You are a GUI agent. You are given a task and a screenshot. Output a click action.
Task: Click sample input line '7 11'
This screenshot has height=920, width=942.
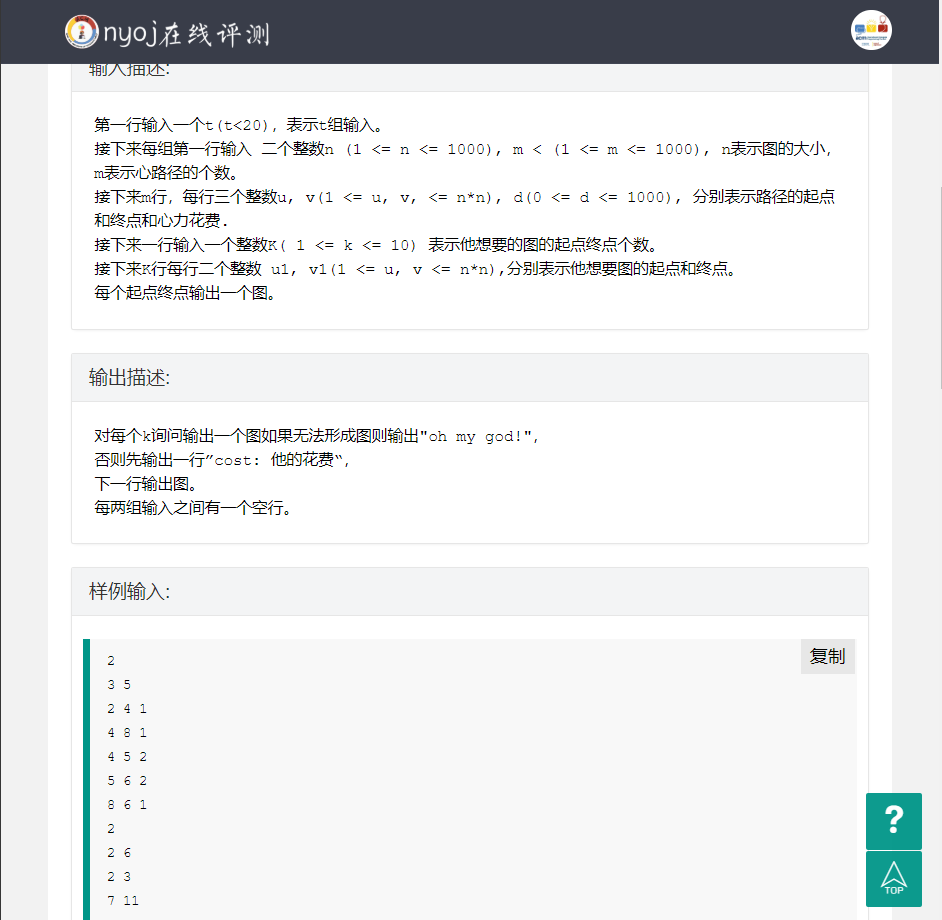pos(123,901)
